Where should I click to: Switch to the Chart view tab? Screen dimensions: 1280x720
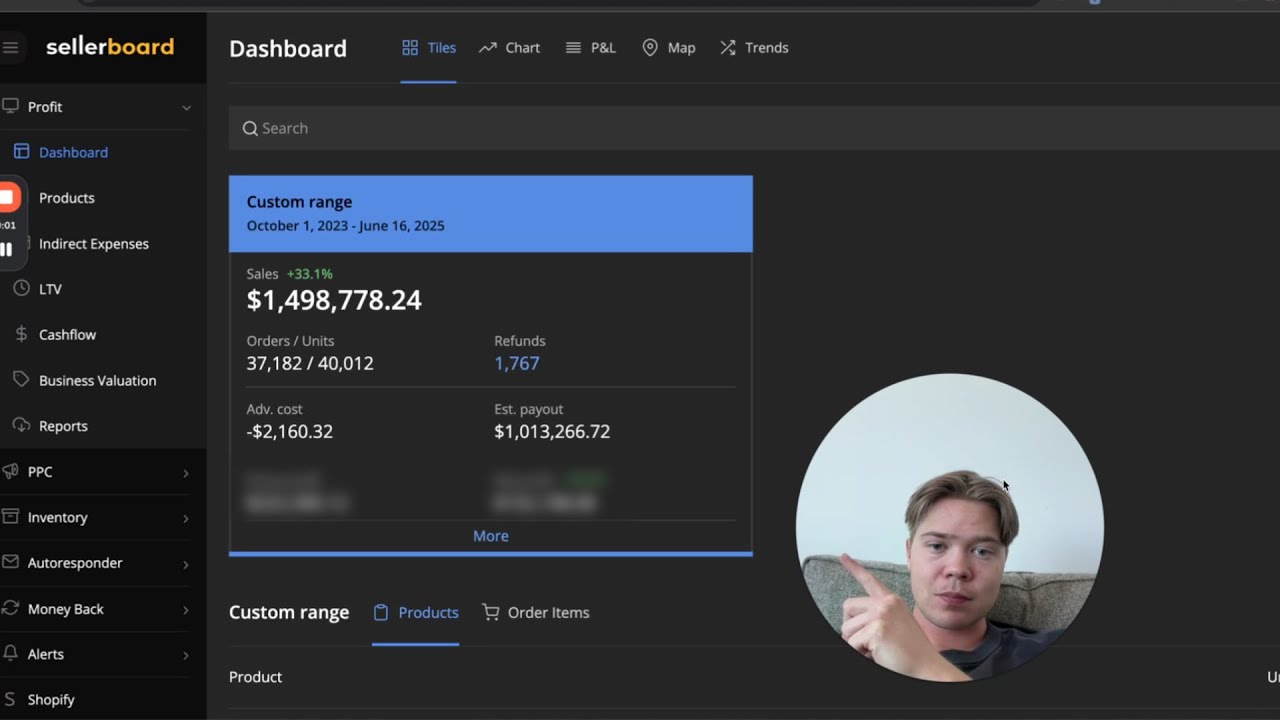509,48
